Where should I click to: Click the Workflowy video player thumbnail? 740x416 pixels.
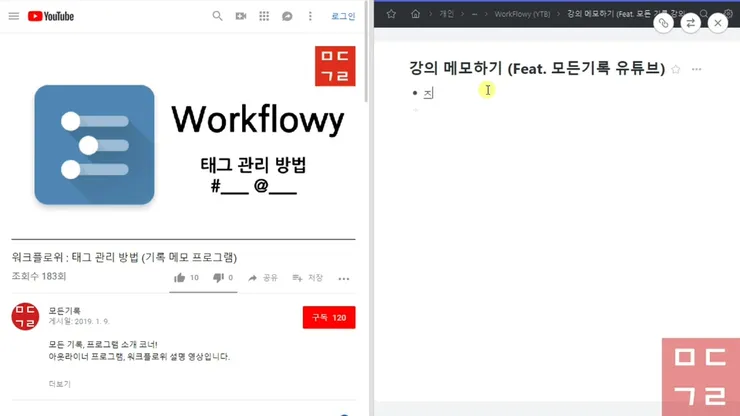click(x=184, y=137)
